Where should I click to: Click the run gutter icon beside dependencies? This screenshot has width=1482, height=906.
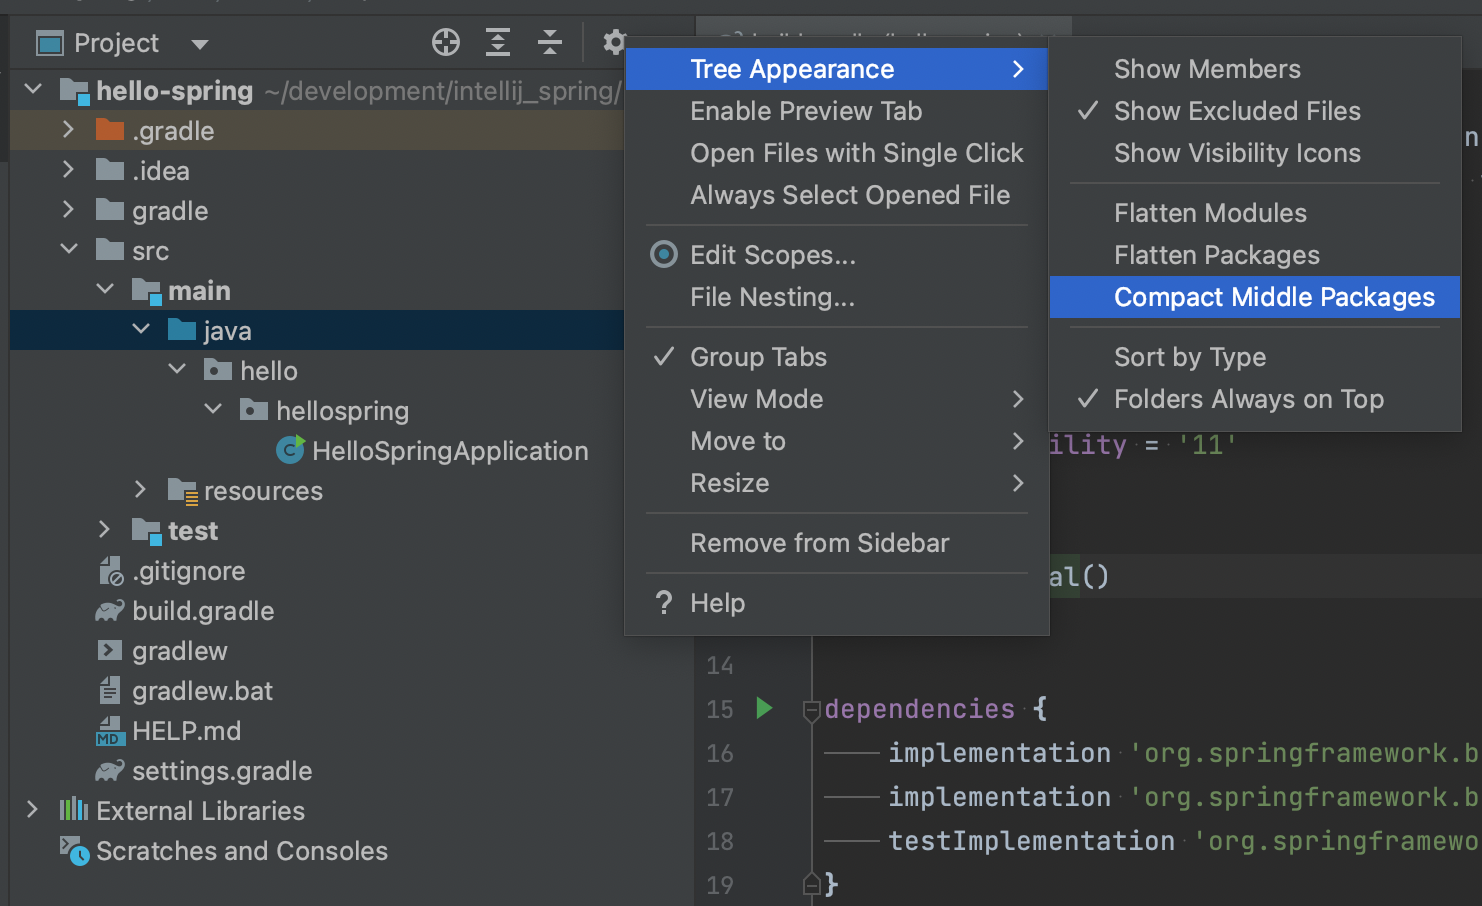tap(764, 708)
